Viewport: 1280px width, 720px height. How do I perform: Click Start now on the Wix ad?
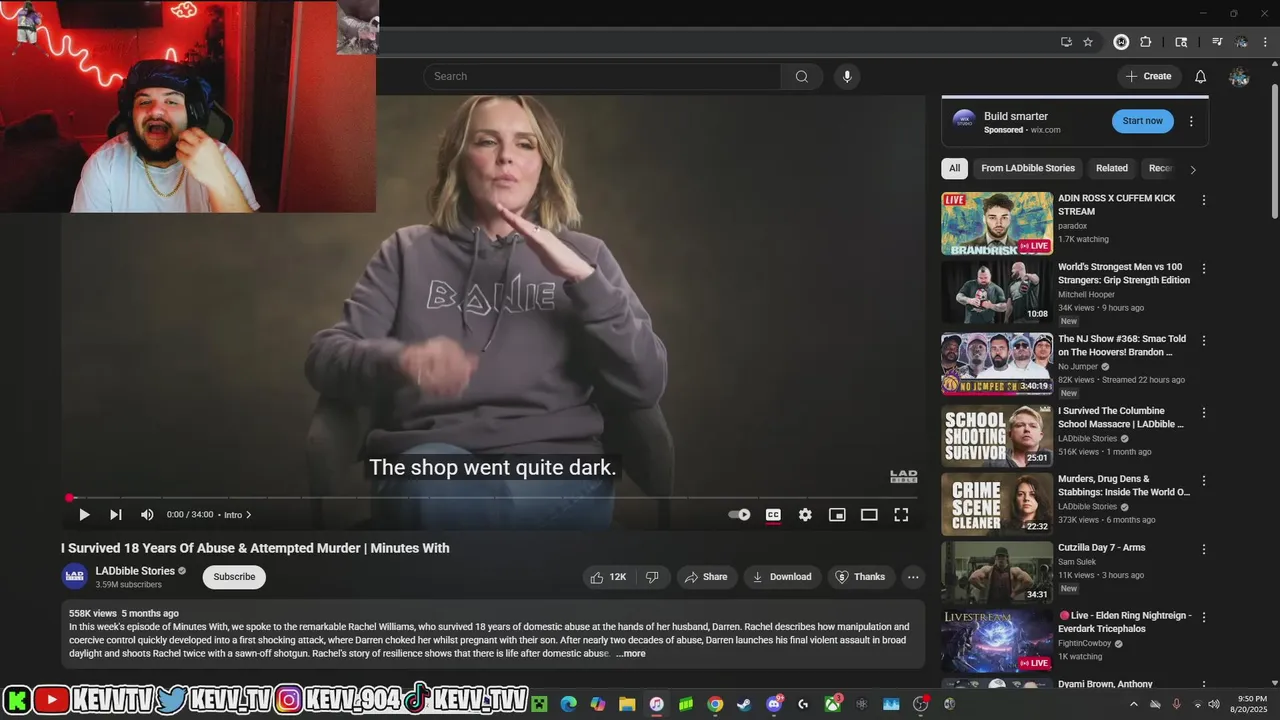tap(1142, 121)
